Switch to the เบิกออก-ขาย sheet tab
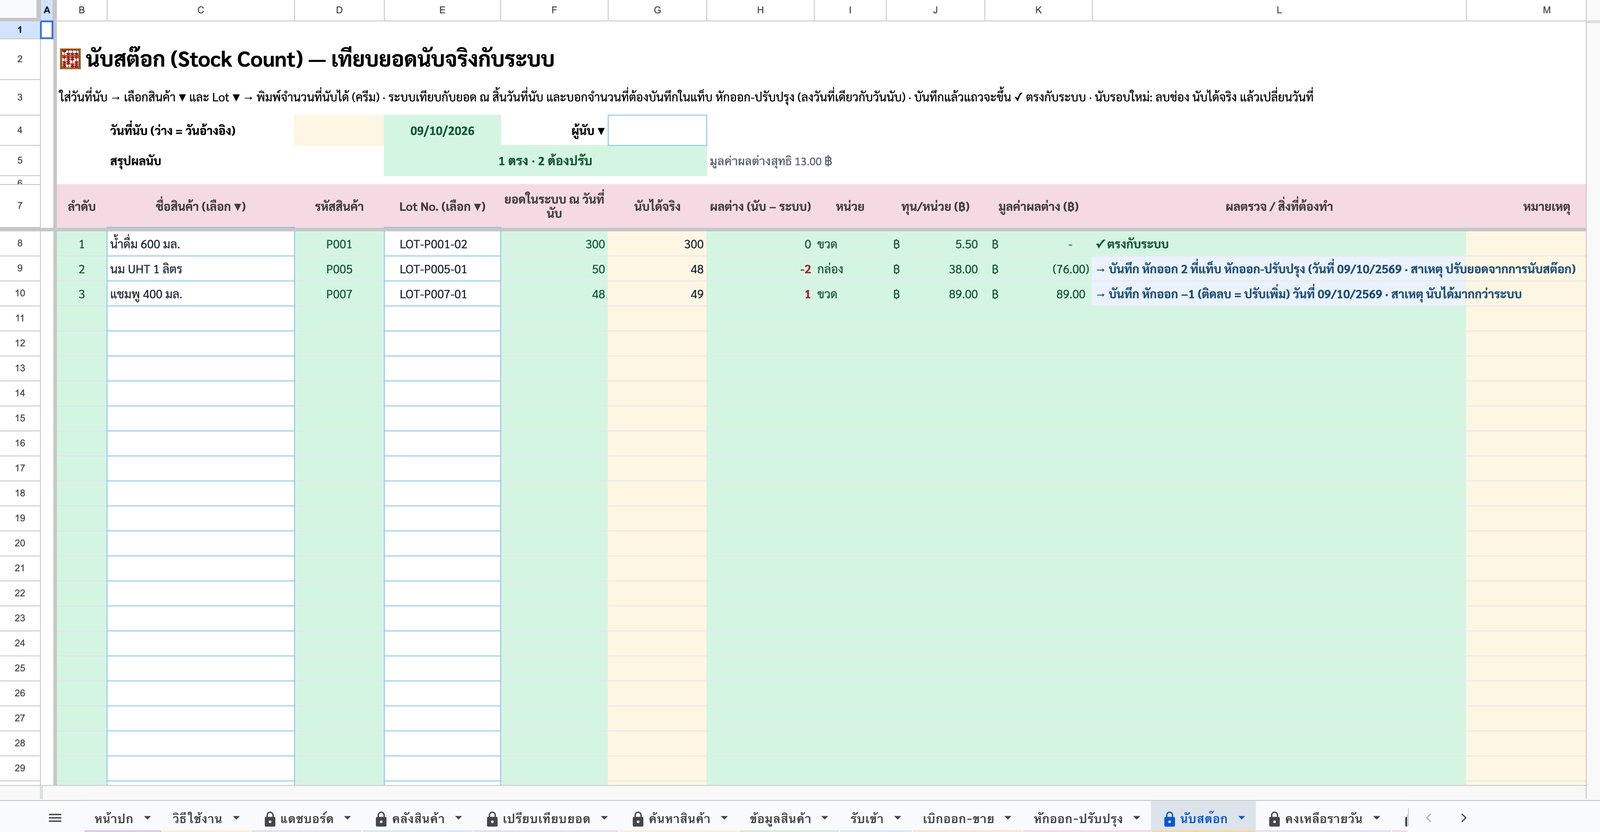Viewport: 1600px width, 832px height. point(958,818)
